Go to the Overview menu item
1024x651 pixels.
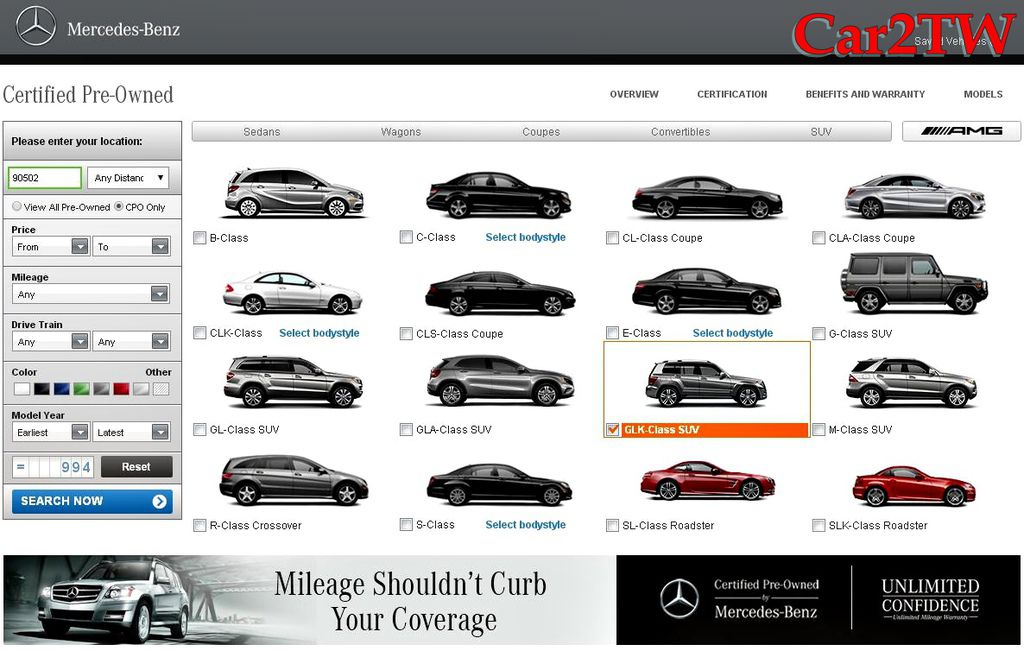click(634, 94)
